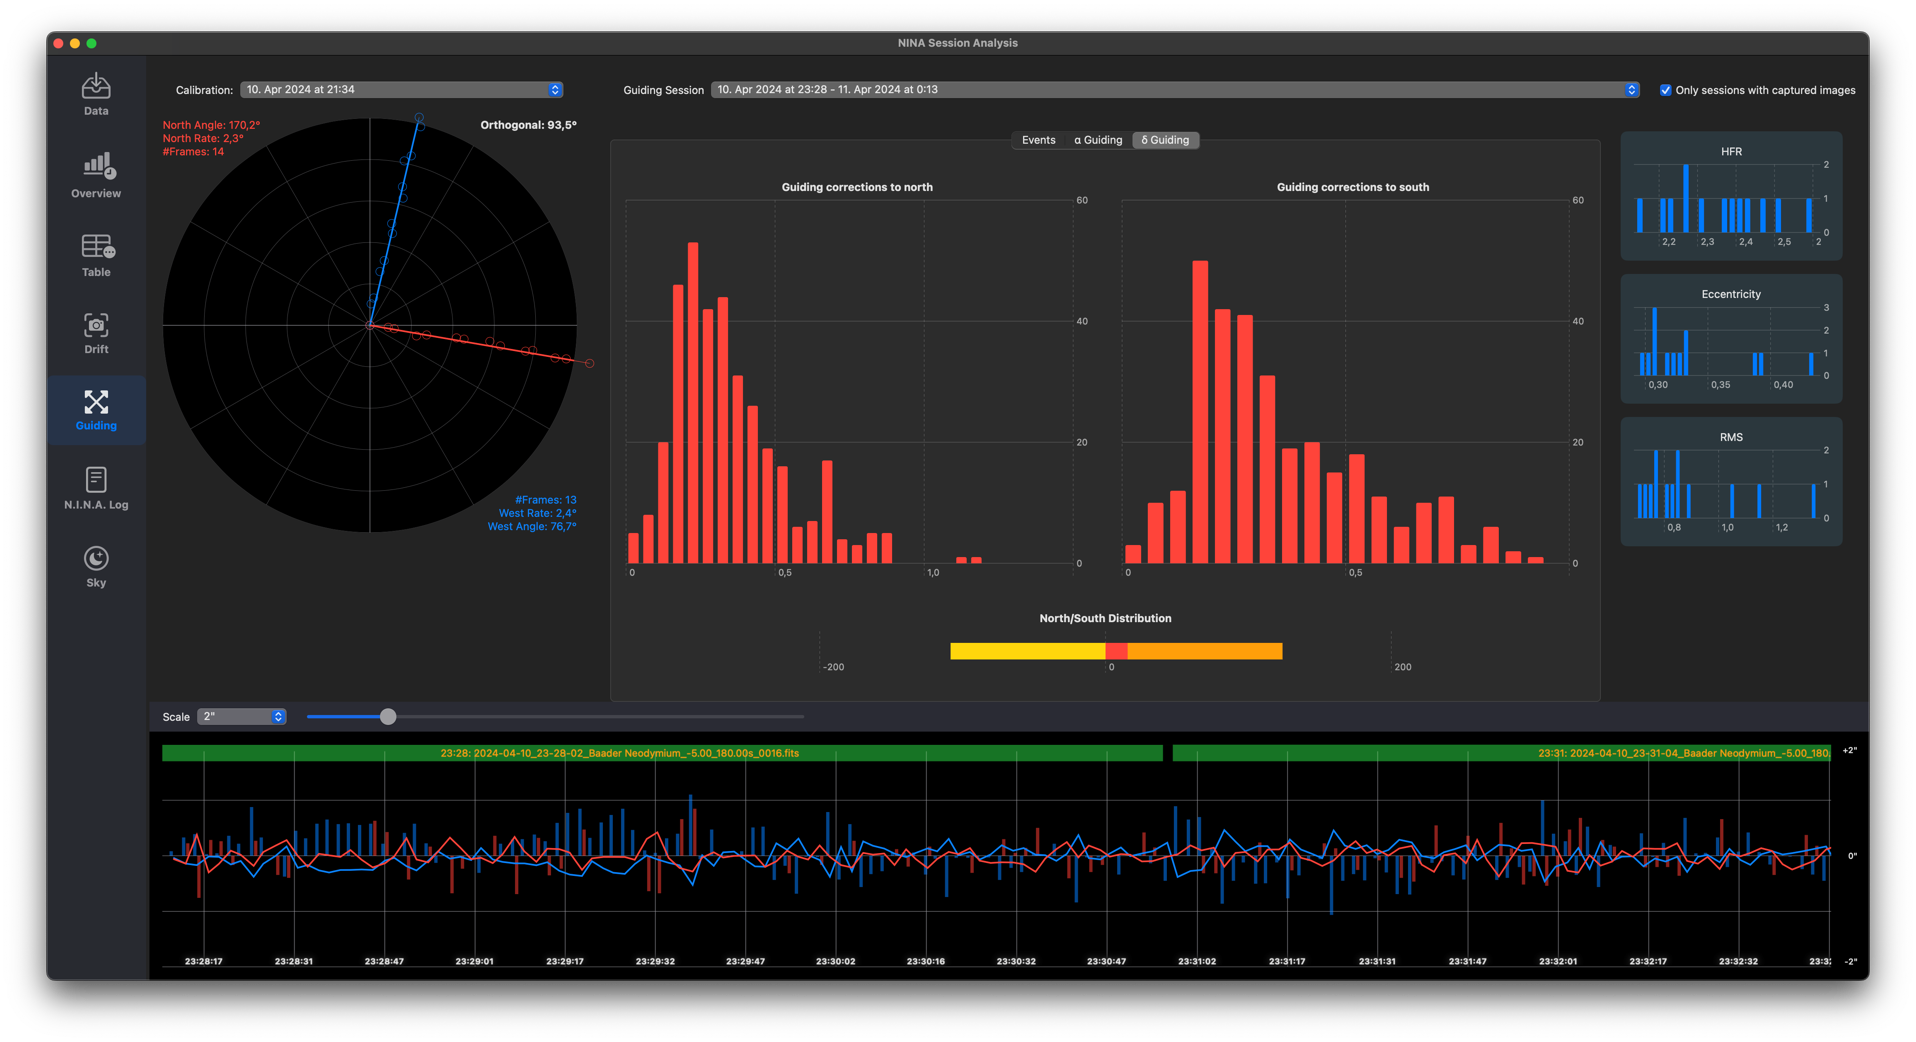Click the RMS histogram panel

[1730, 482]
